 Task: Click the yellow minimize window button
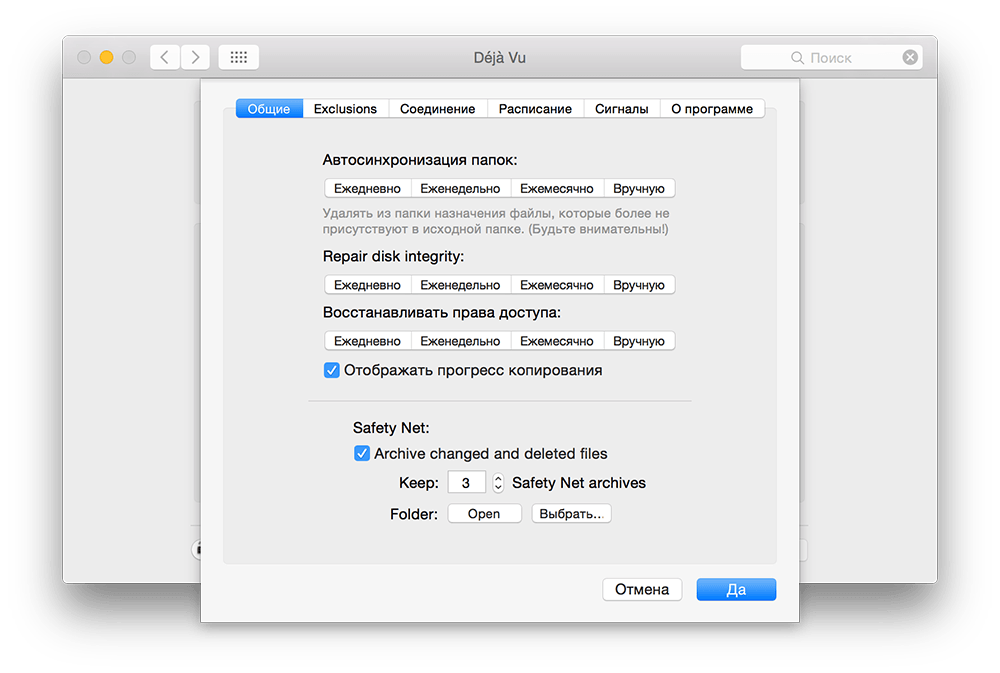coord(107,57)
